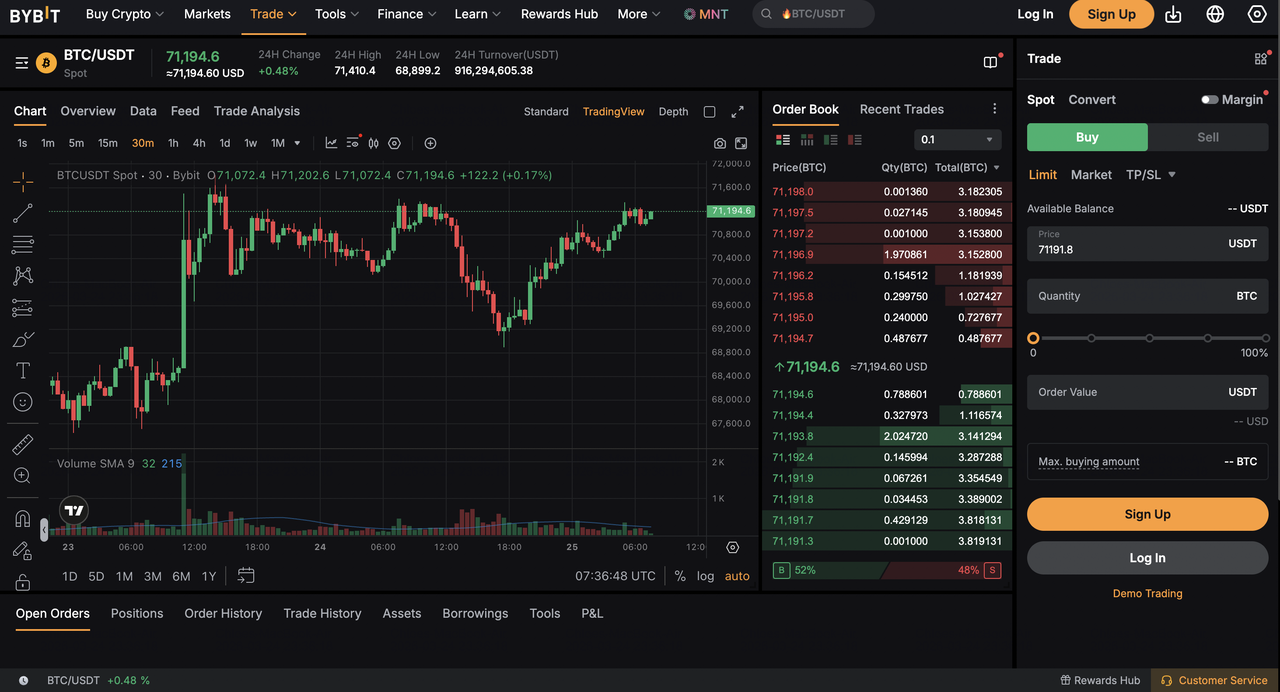Expand the TP/SL order type dropdown
Screen dimensions: 1280x692
(x=1151, y=175)
